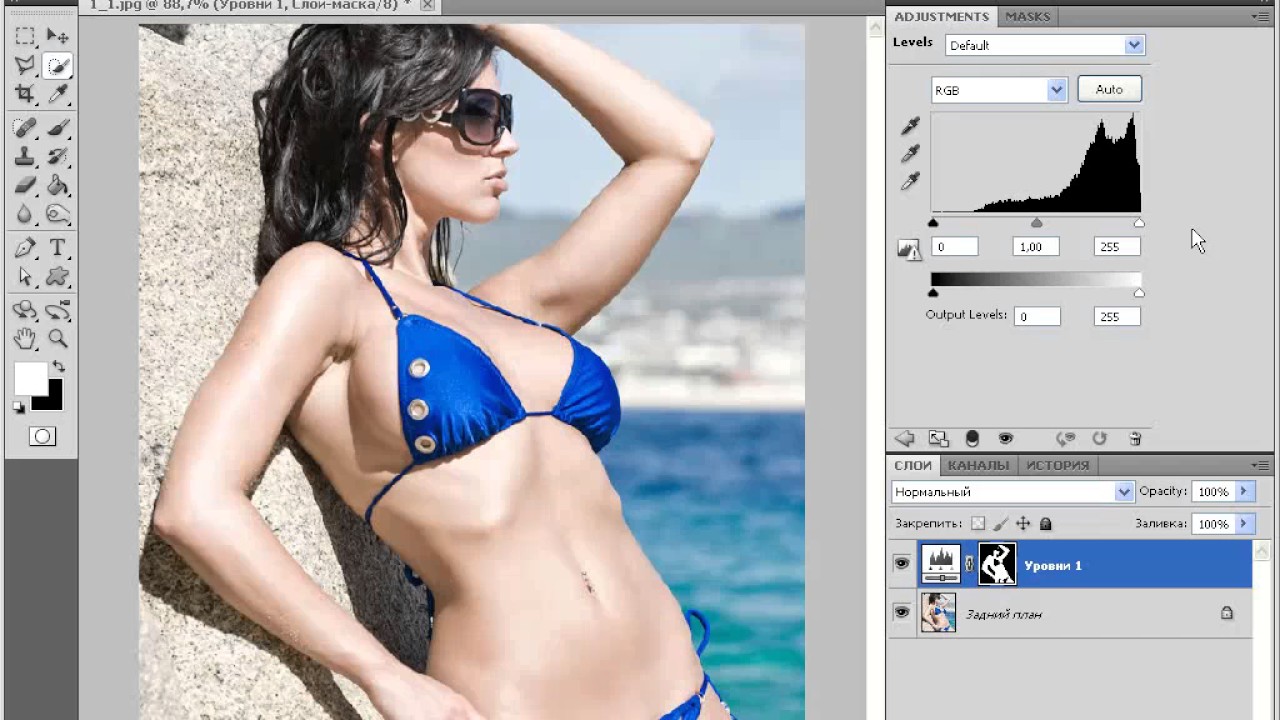Open the Levels preset dropdown (Default)
Image resolution: width=1280 pixels, height=720 pixels.
pos(1044,45)
